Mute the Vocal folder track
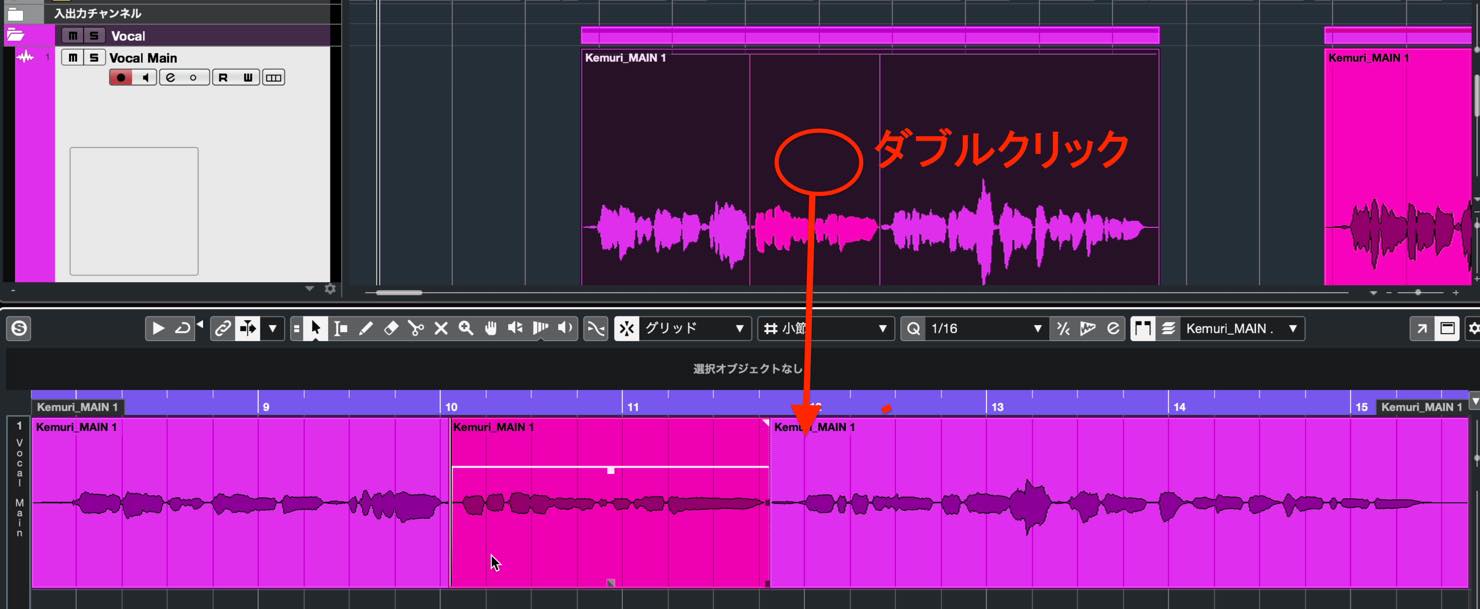This screenshot has height=609, width=1480. point(72,36)
